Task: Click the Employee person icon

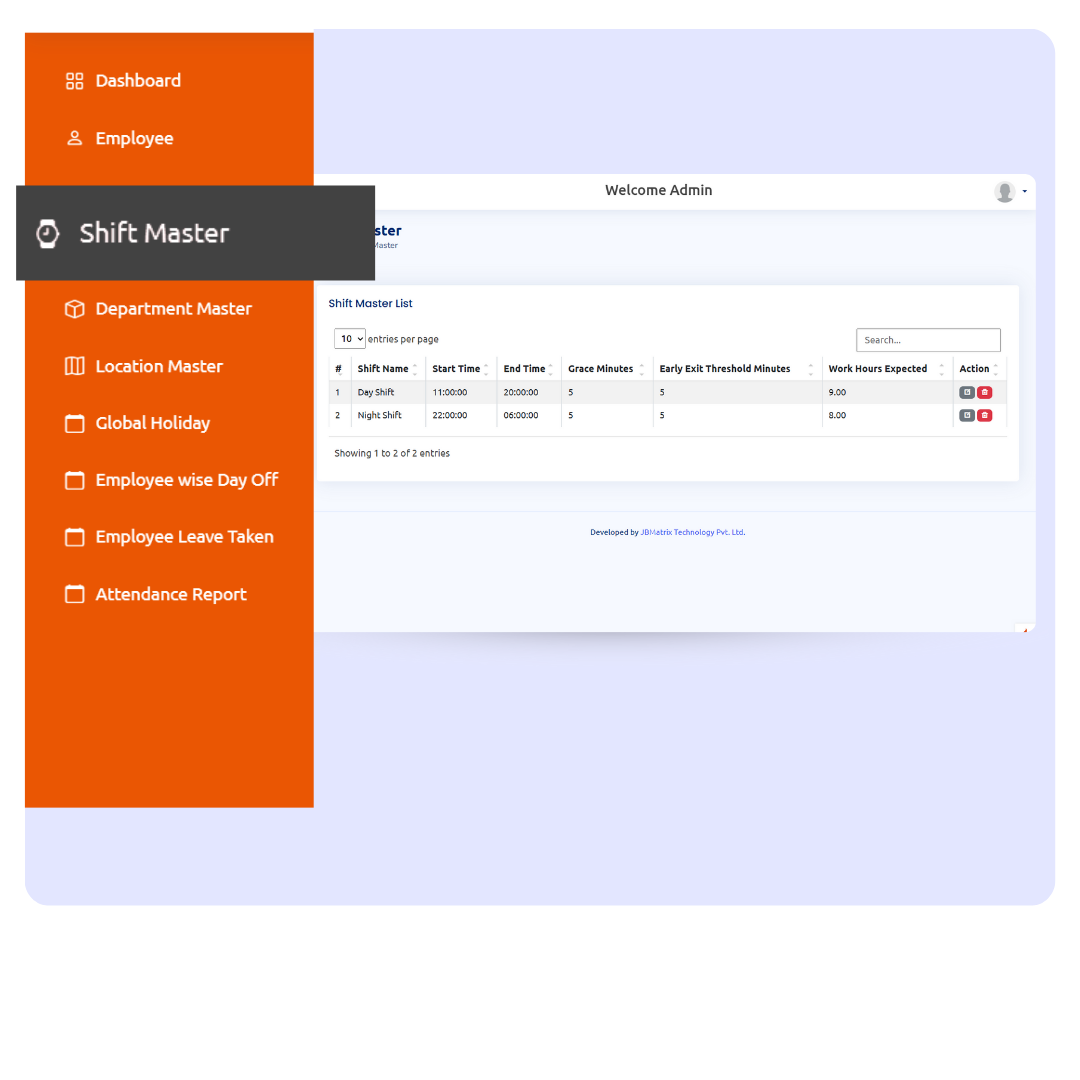Action: pyautogui.click(x=74, y=138)
